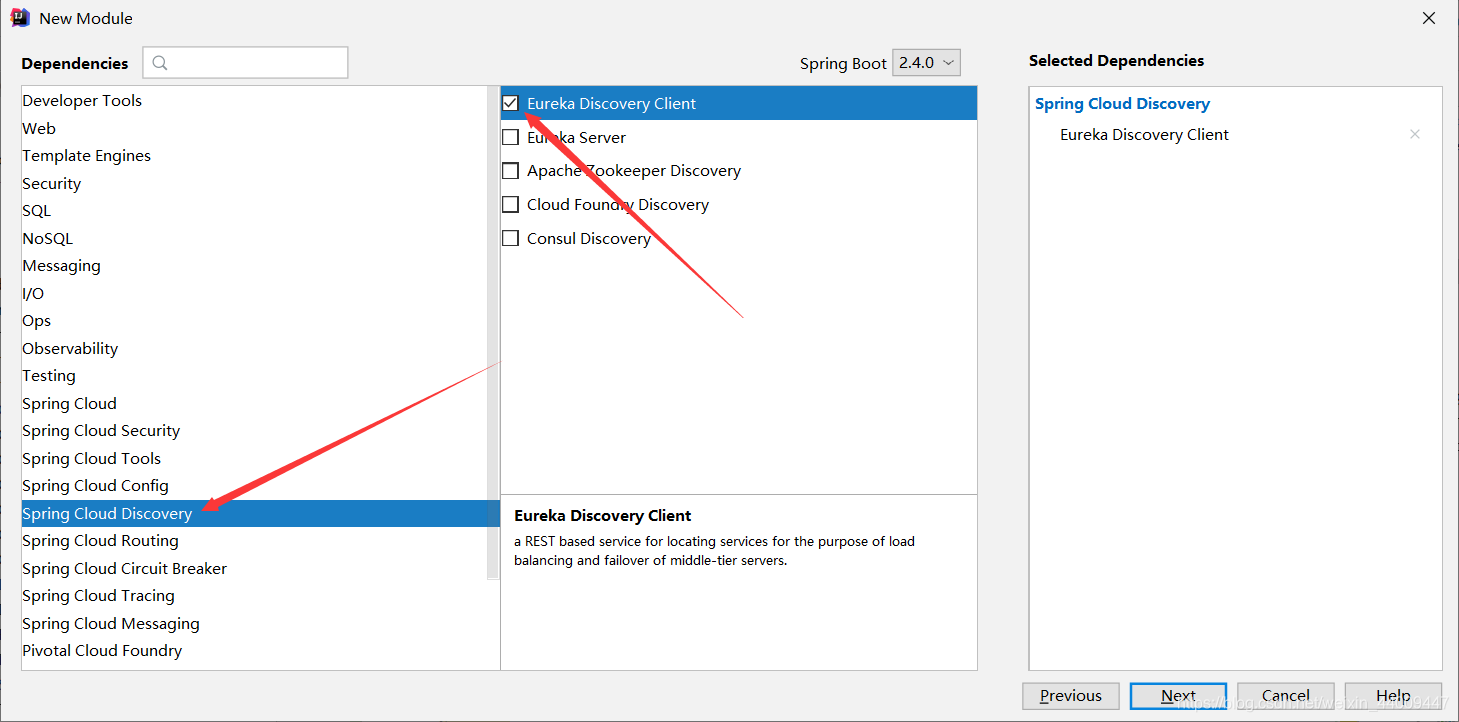Click the search magnifier icon in Dependencies
Image resolution: width=1459 pixels, height=722 pixels.
tap(160, 63)
